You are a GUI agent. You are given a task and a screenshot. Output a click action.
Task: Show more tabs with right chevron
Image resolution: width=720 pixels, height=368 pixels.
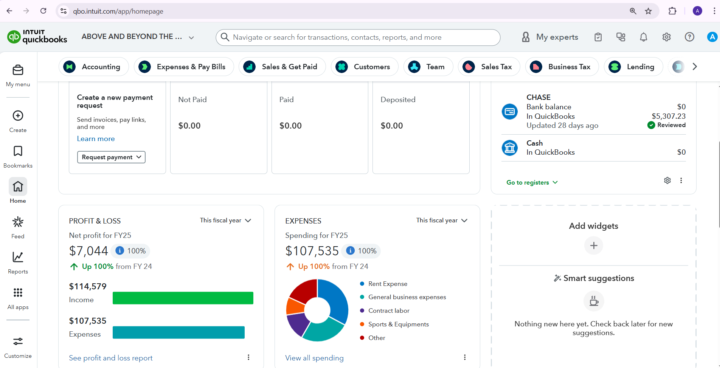[695, 67]
